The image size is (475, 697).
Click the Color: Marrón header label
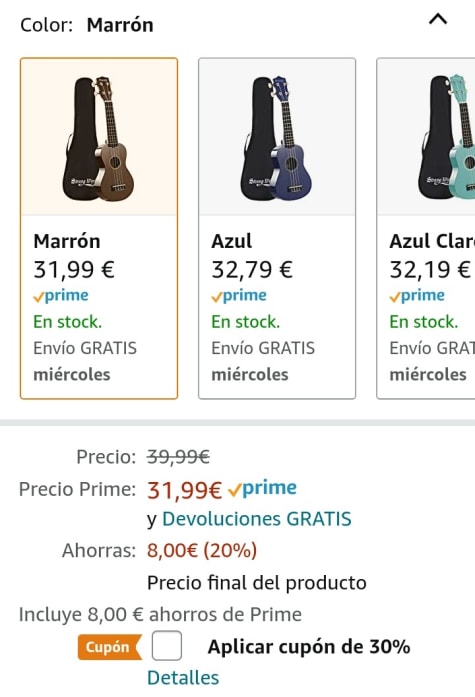coord(87,25)
